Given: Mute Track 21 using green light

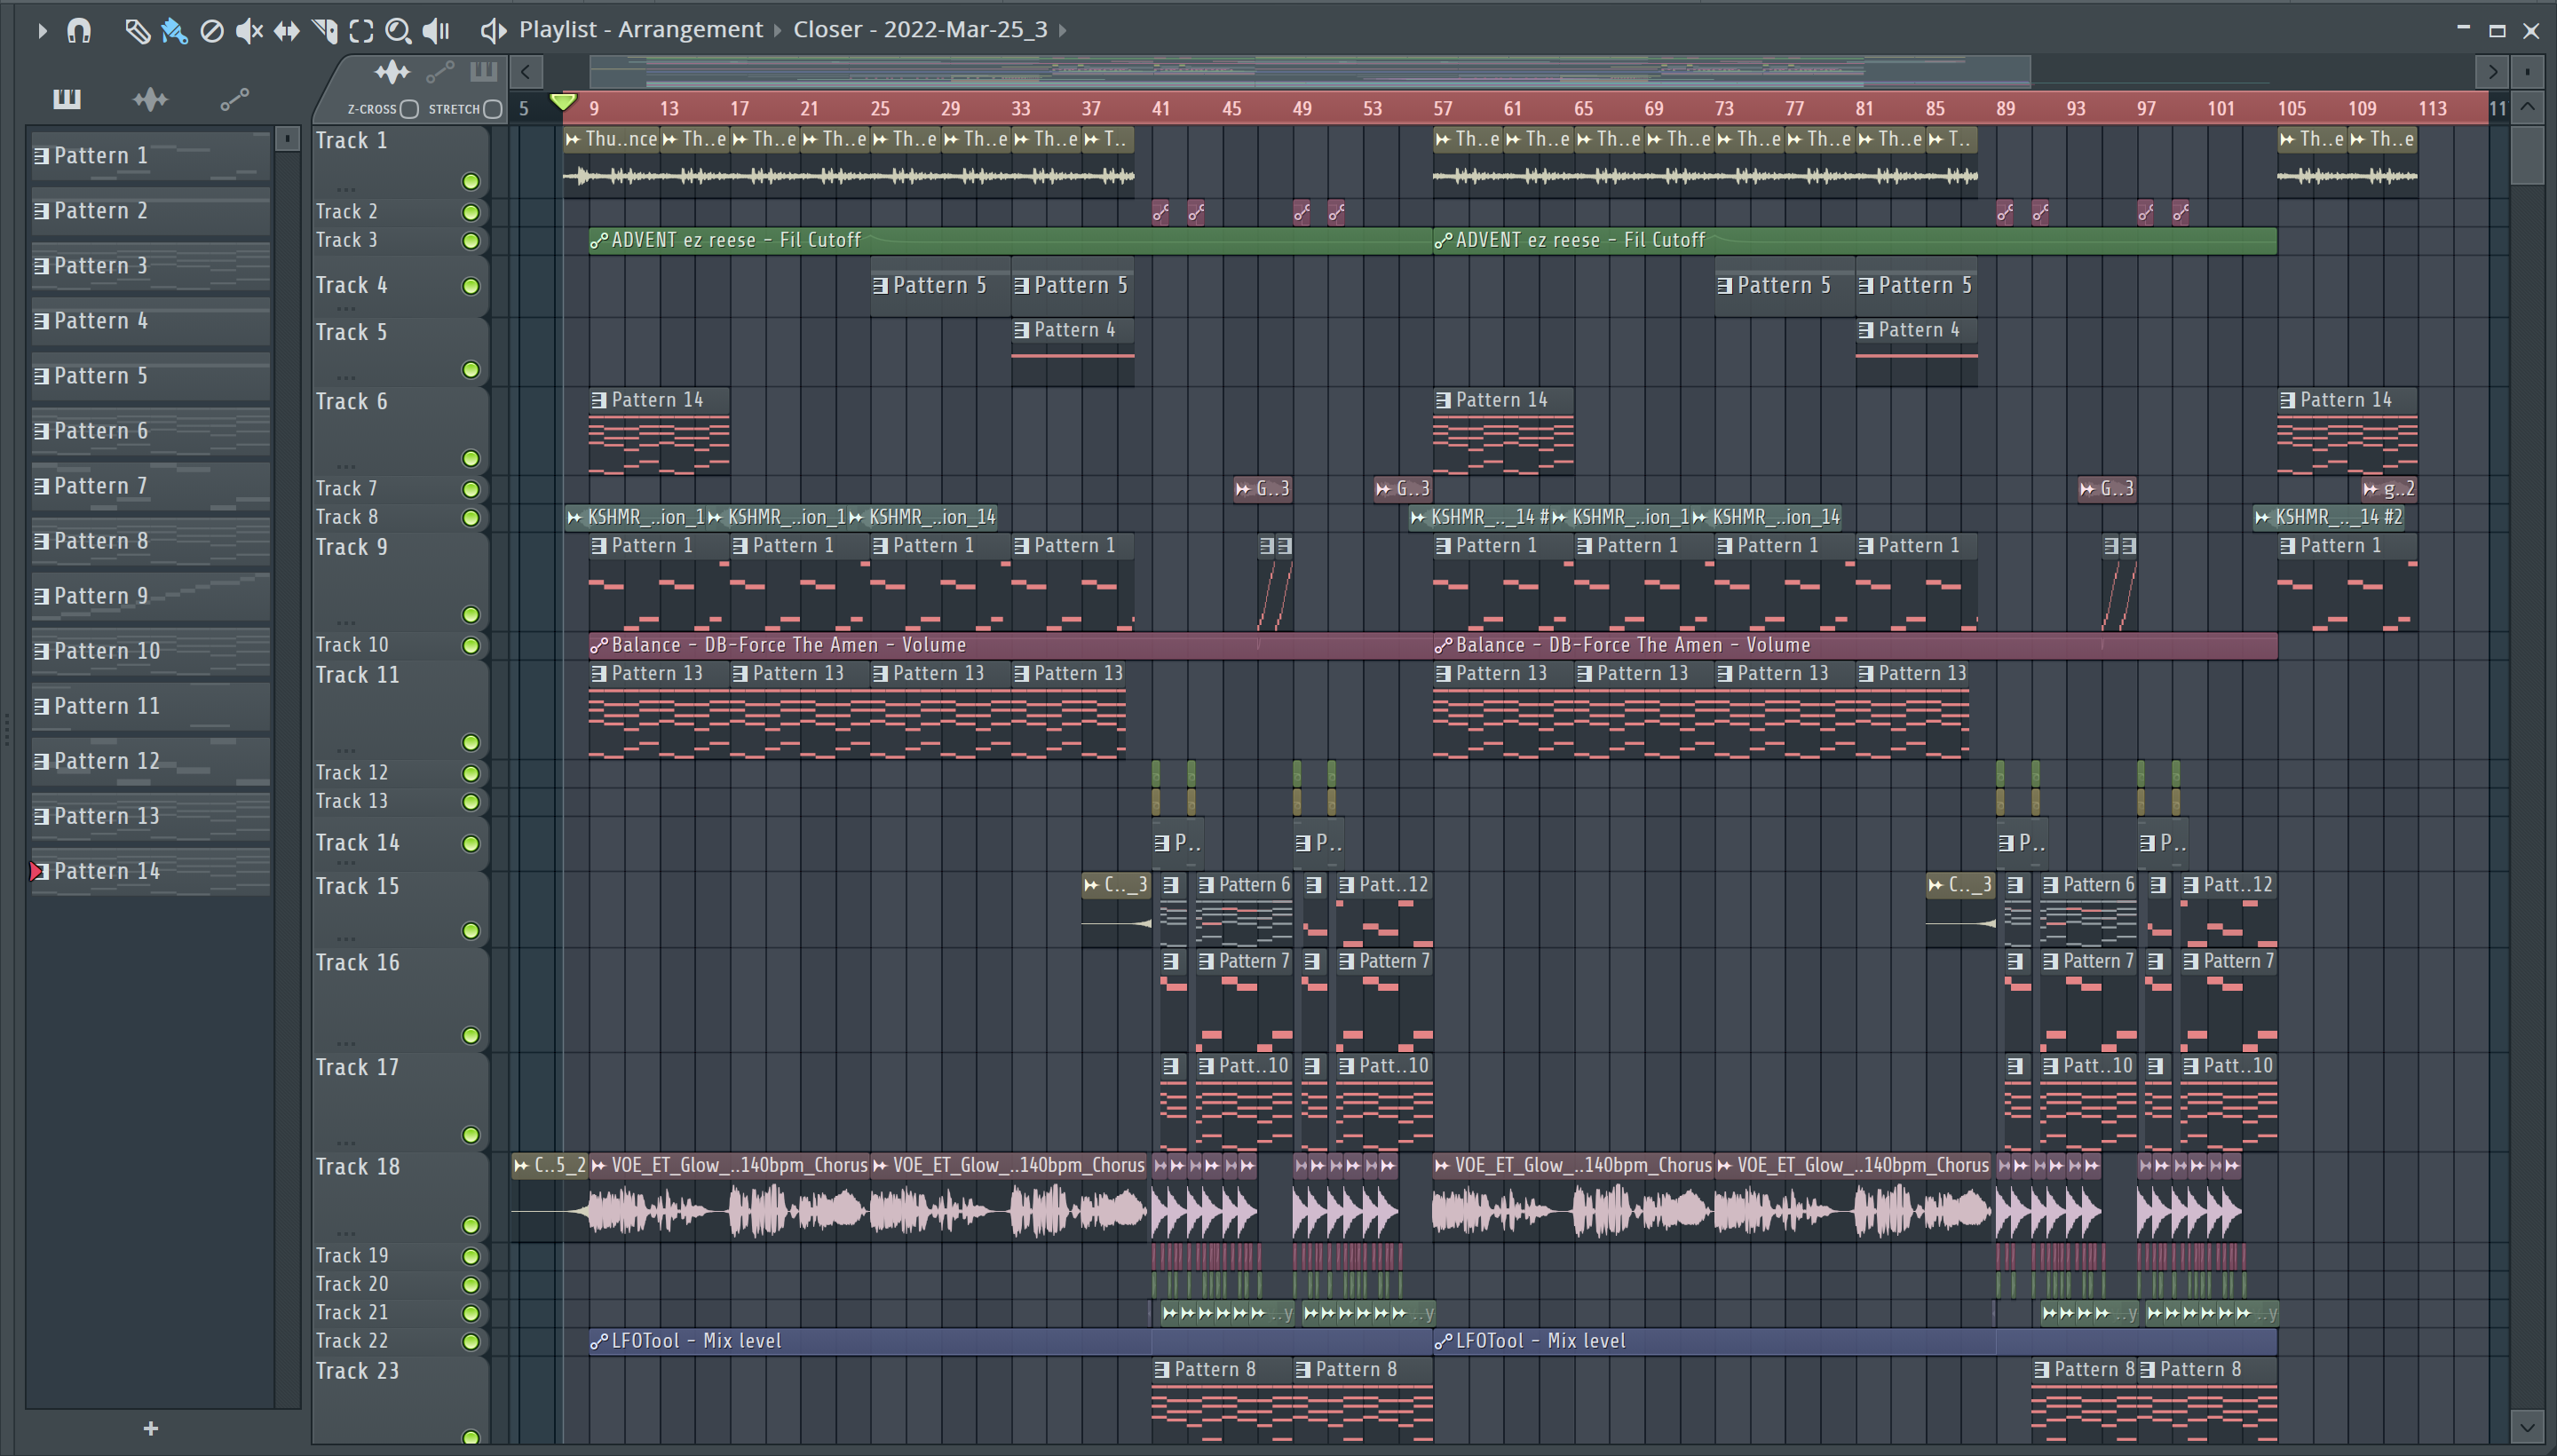Looking at the screenshot, I should [470, 1313].
